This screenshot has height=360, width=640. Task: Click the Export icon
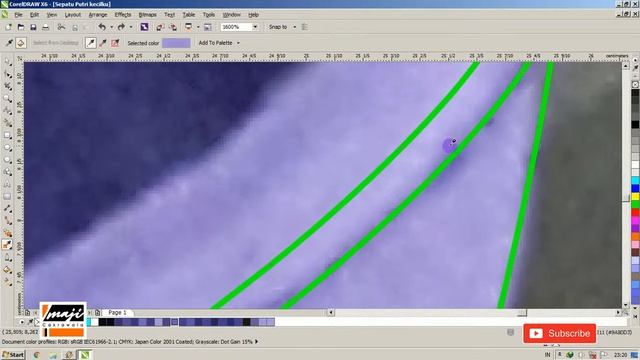point(173,27)
